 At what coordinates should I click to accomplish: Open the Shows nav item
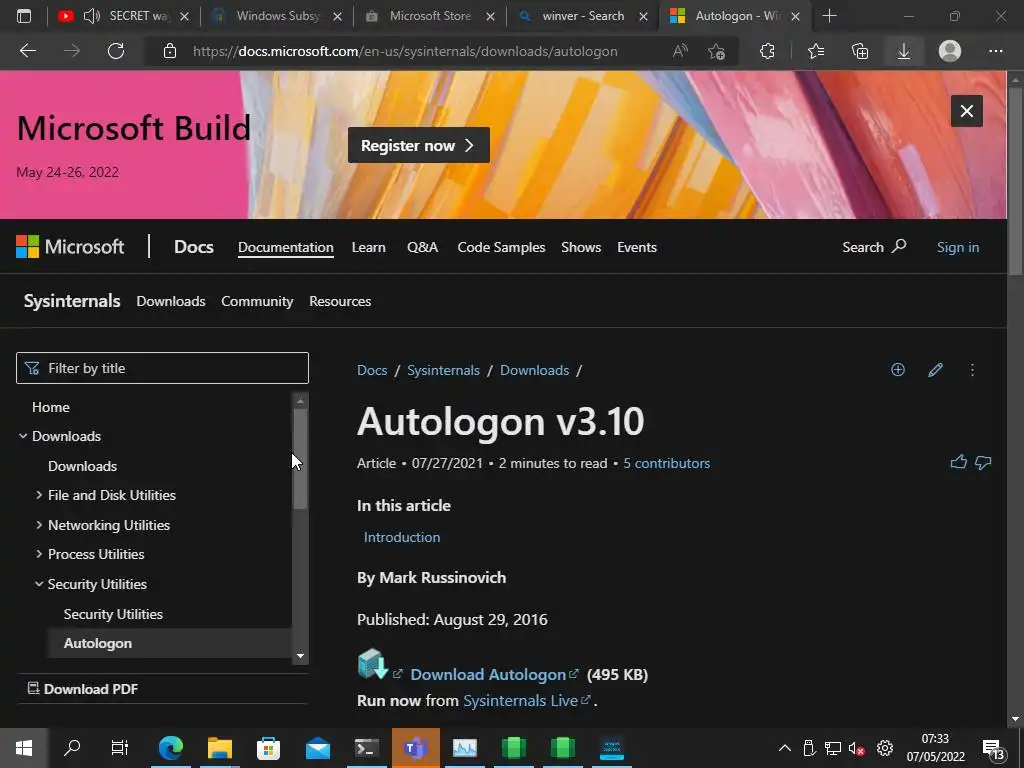click(x=581, y=247)
